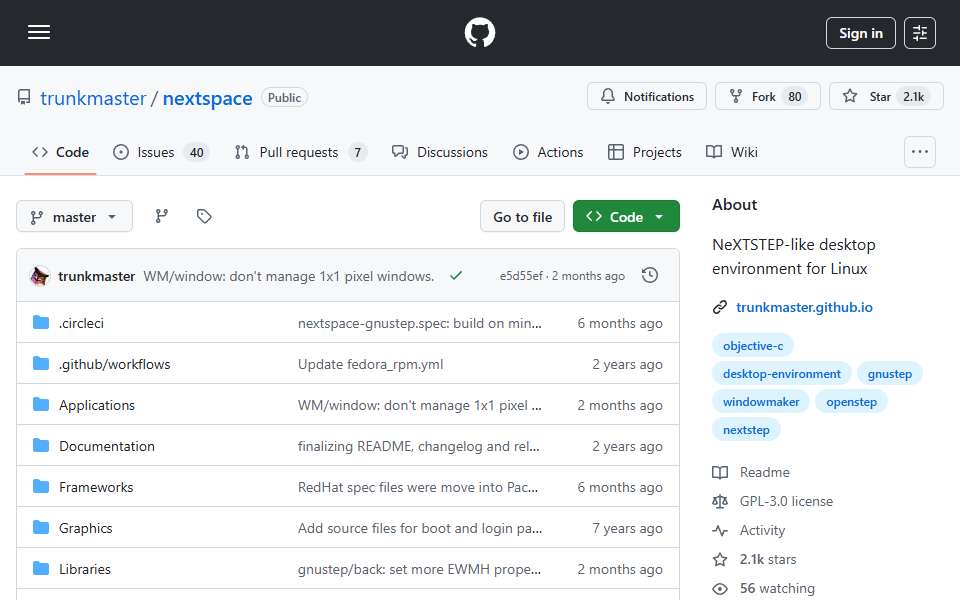Select the objective-c topic tag
960x600 pixels.
[752, 346]
